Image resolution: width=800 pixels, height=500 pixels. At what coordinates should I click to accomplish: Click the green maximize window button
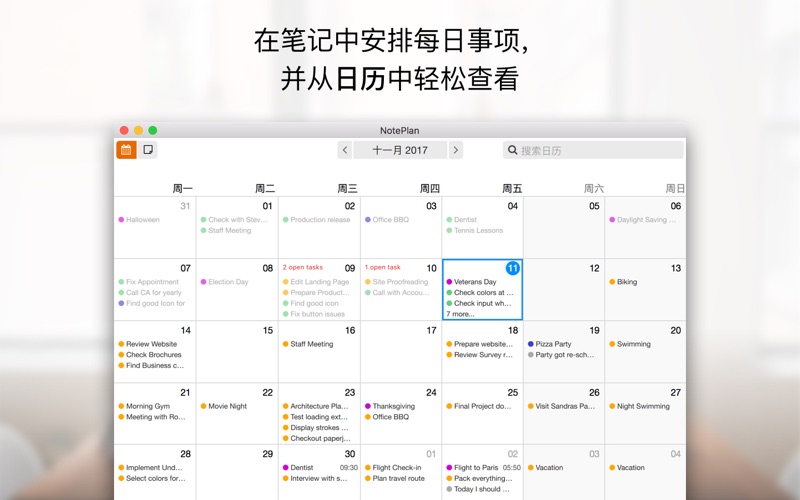[x=153, y=130]
